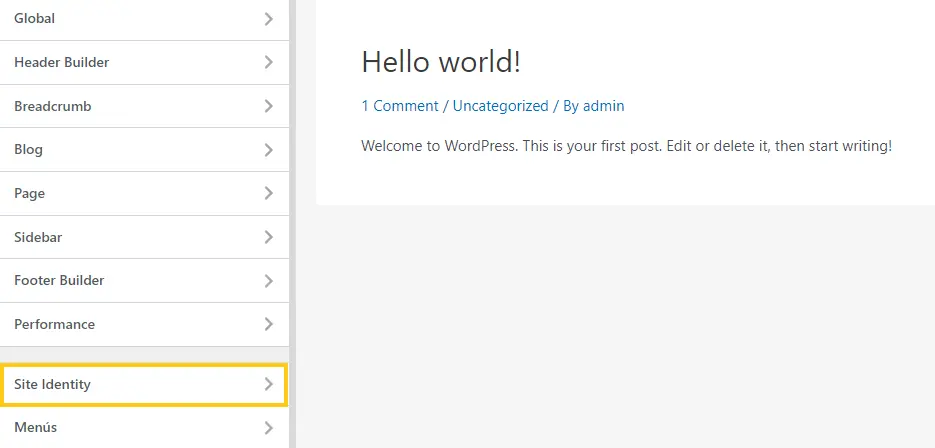
Task: Expand chevron arrow next to Footer Builder
Action: point(269,280)
